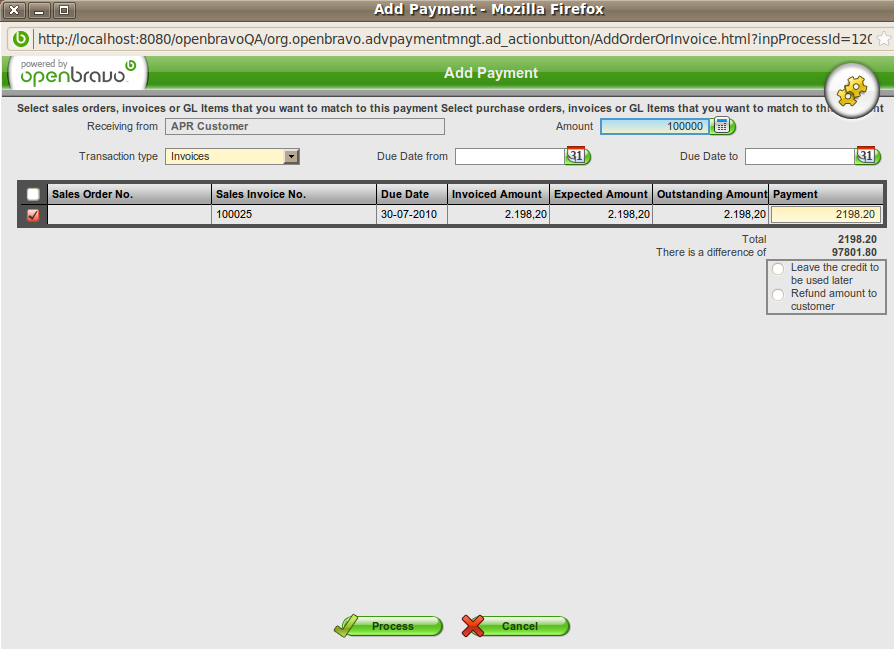The height and width of the screenshot is (649, 894).
Task: Click the Sales Invoice No. column header
Action: pos(294,194)
